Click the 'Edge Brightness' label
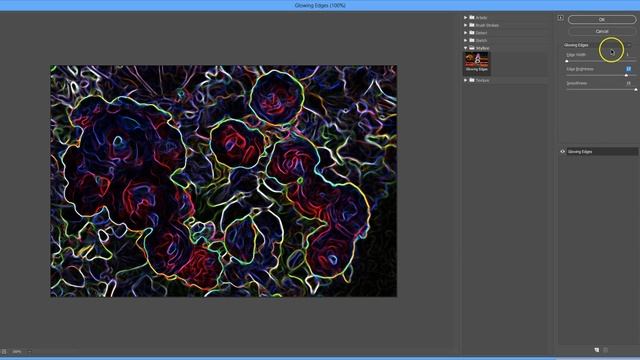This screenshot has height=360, width=640. click(580, 69)
